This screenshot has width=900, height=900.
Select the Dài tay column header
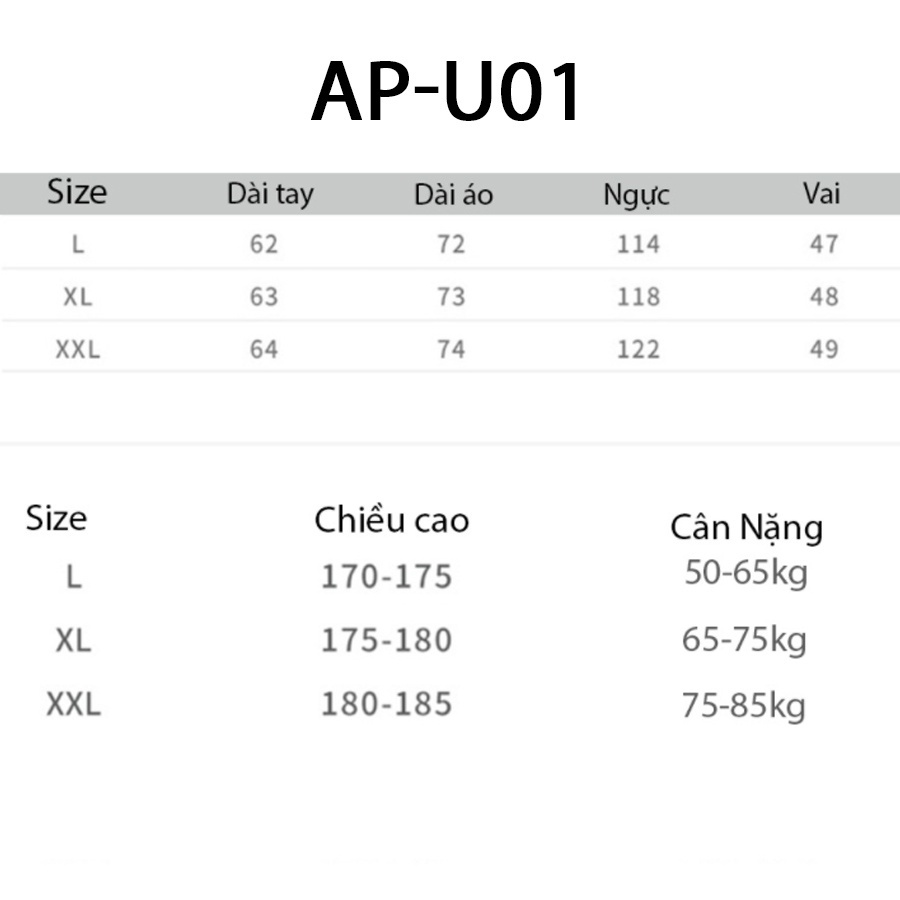pos(270,194)
